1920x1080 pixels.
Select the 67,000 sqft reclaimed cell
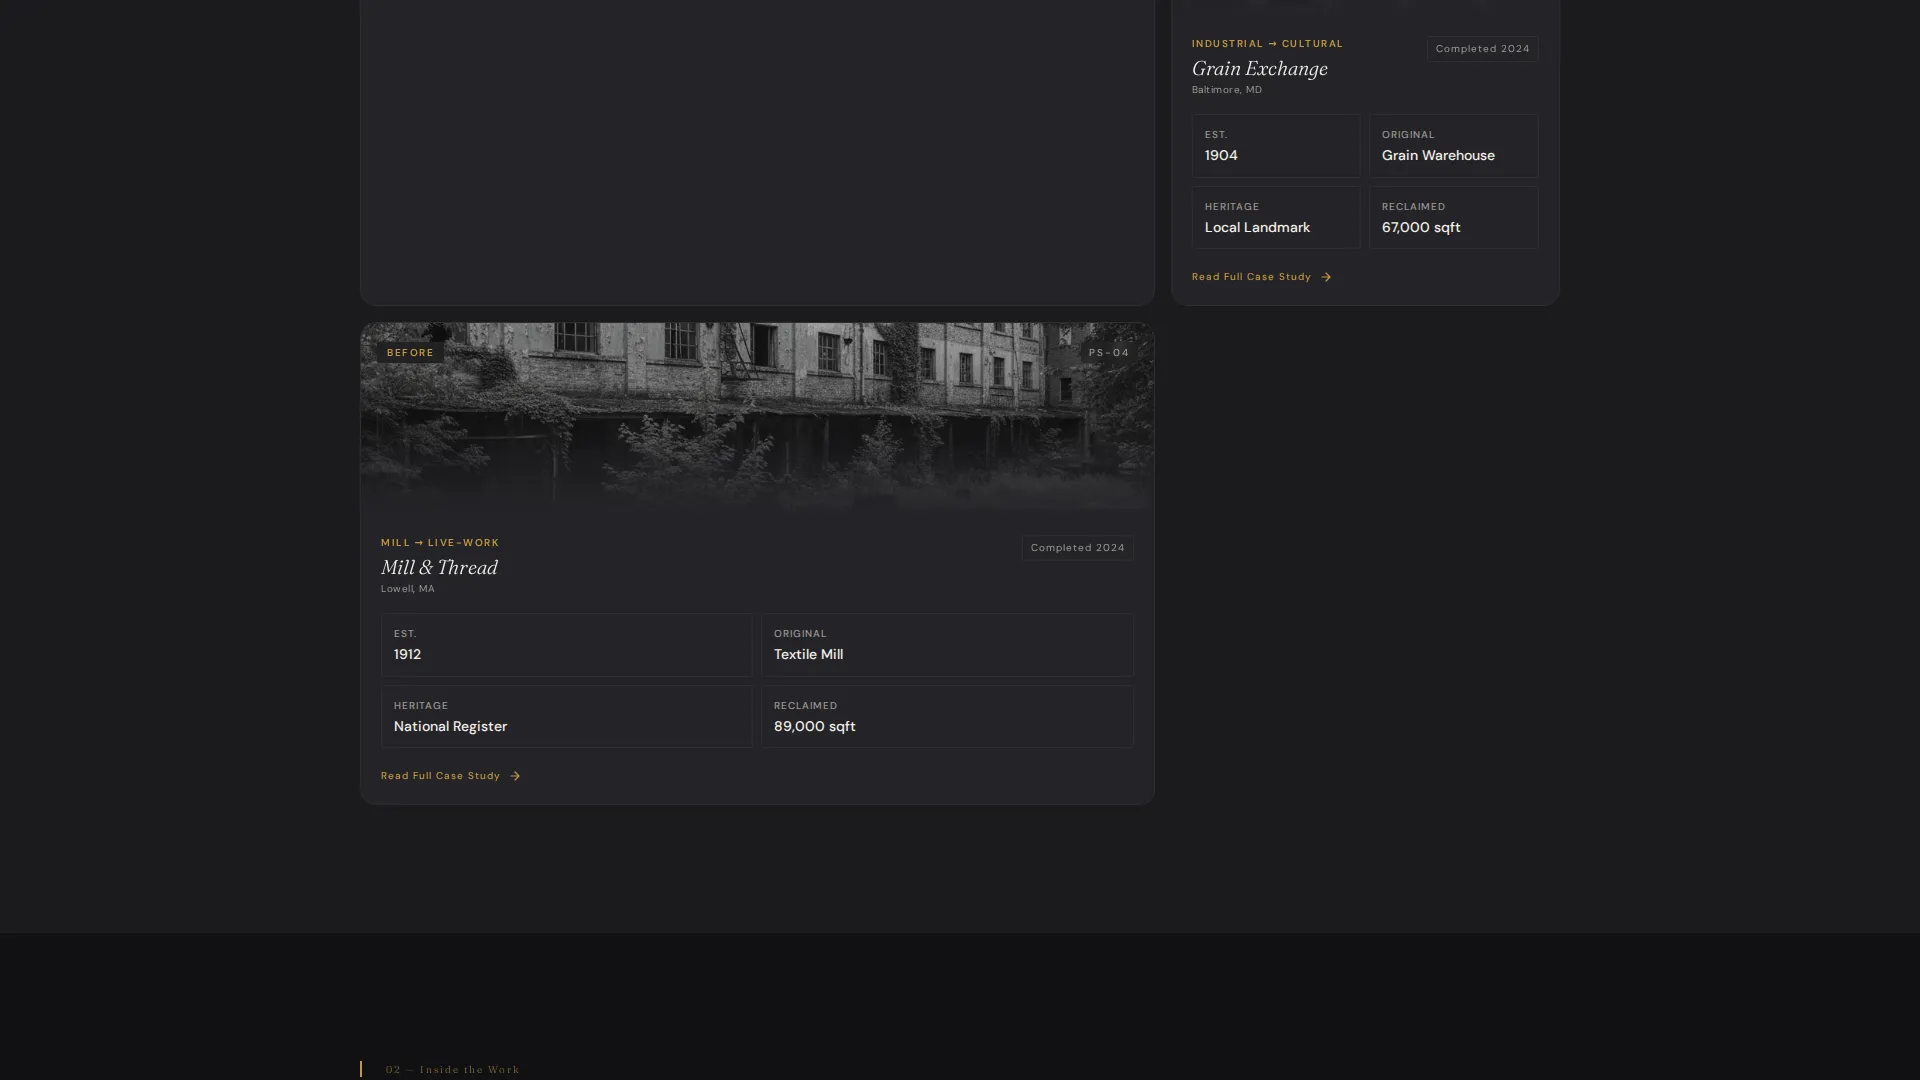pyautogui.click(x=1453, y=218)
